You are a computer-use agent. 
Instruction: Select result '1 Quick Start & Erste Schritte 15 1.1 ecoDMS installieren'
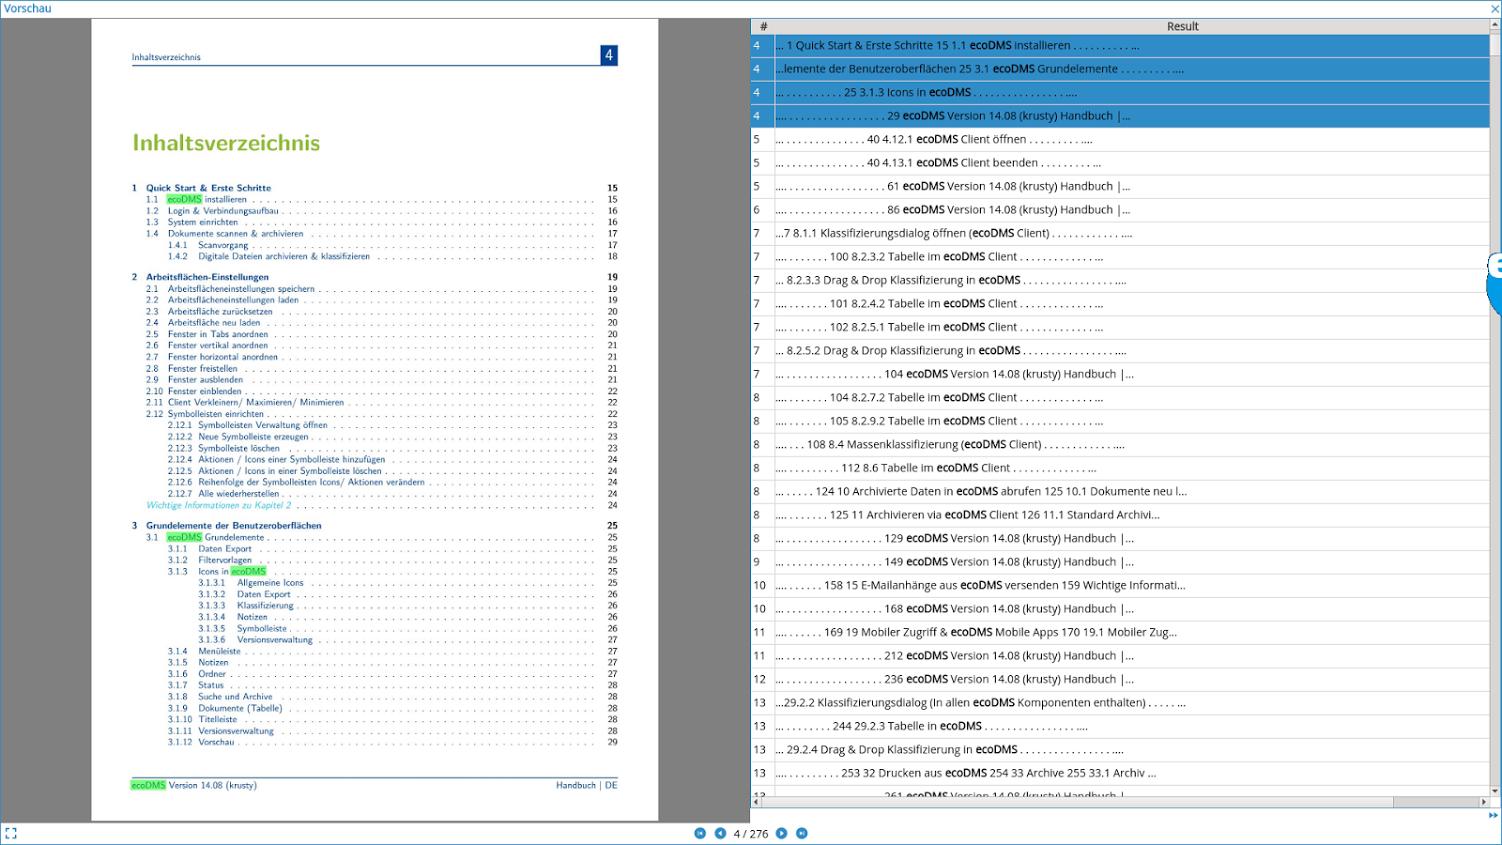pos(1120,45)
